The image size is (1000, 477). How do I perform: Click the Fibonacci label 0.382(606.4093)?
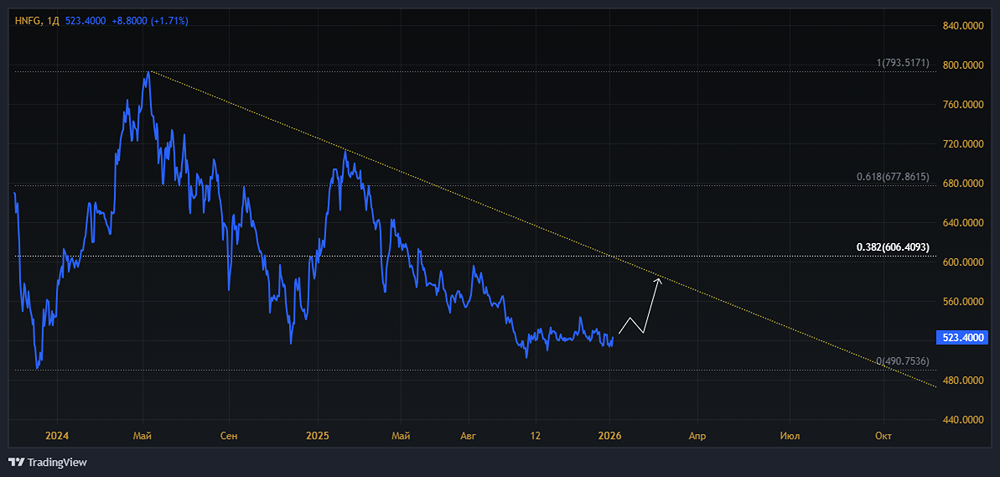[892, 247]
